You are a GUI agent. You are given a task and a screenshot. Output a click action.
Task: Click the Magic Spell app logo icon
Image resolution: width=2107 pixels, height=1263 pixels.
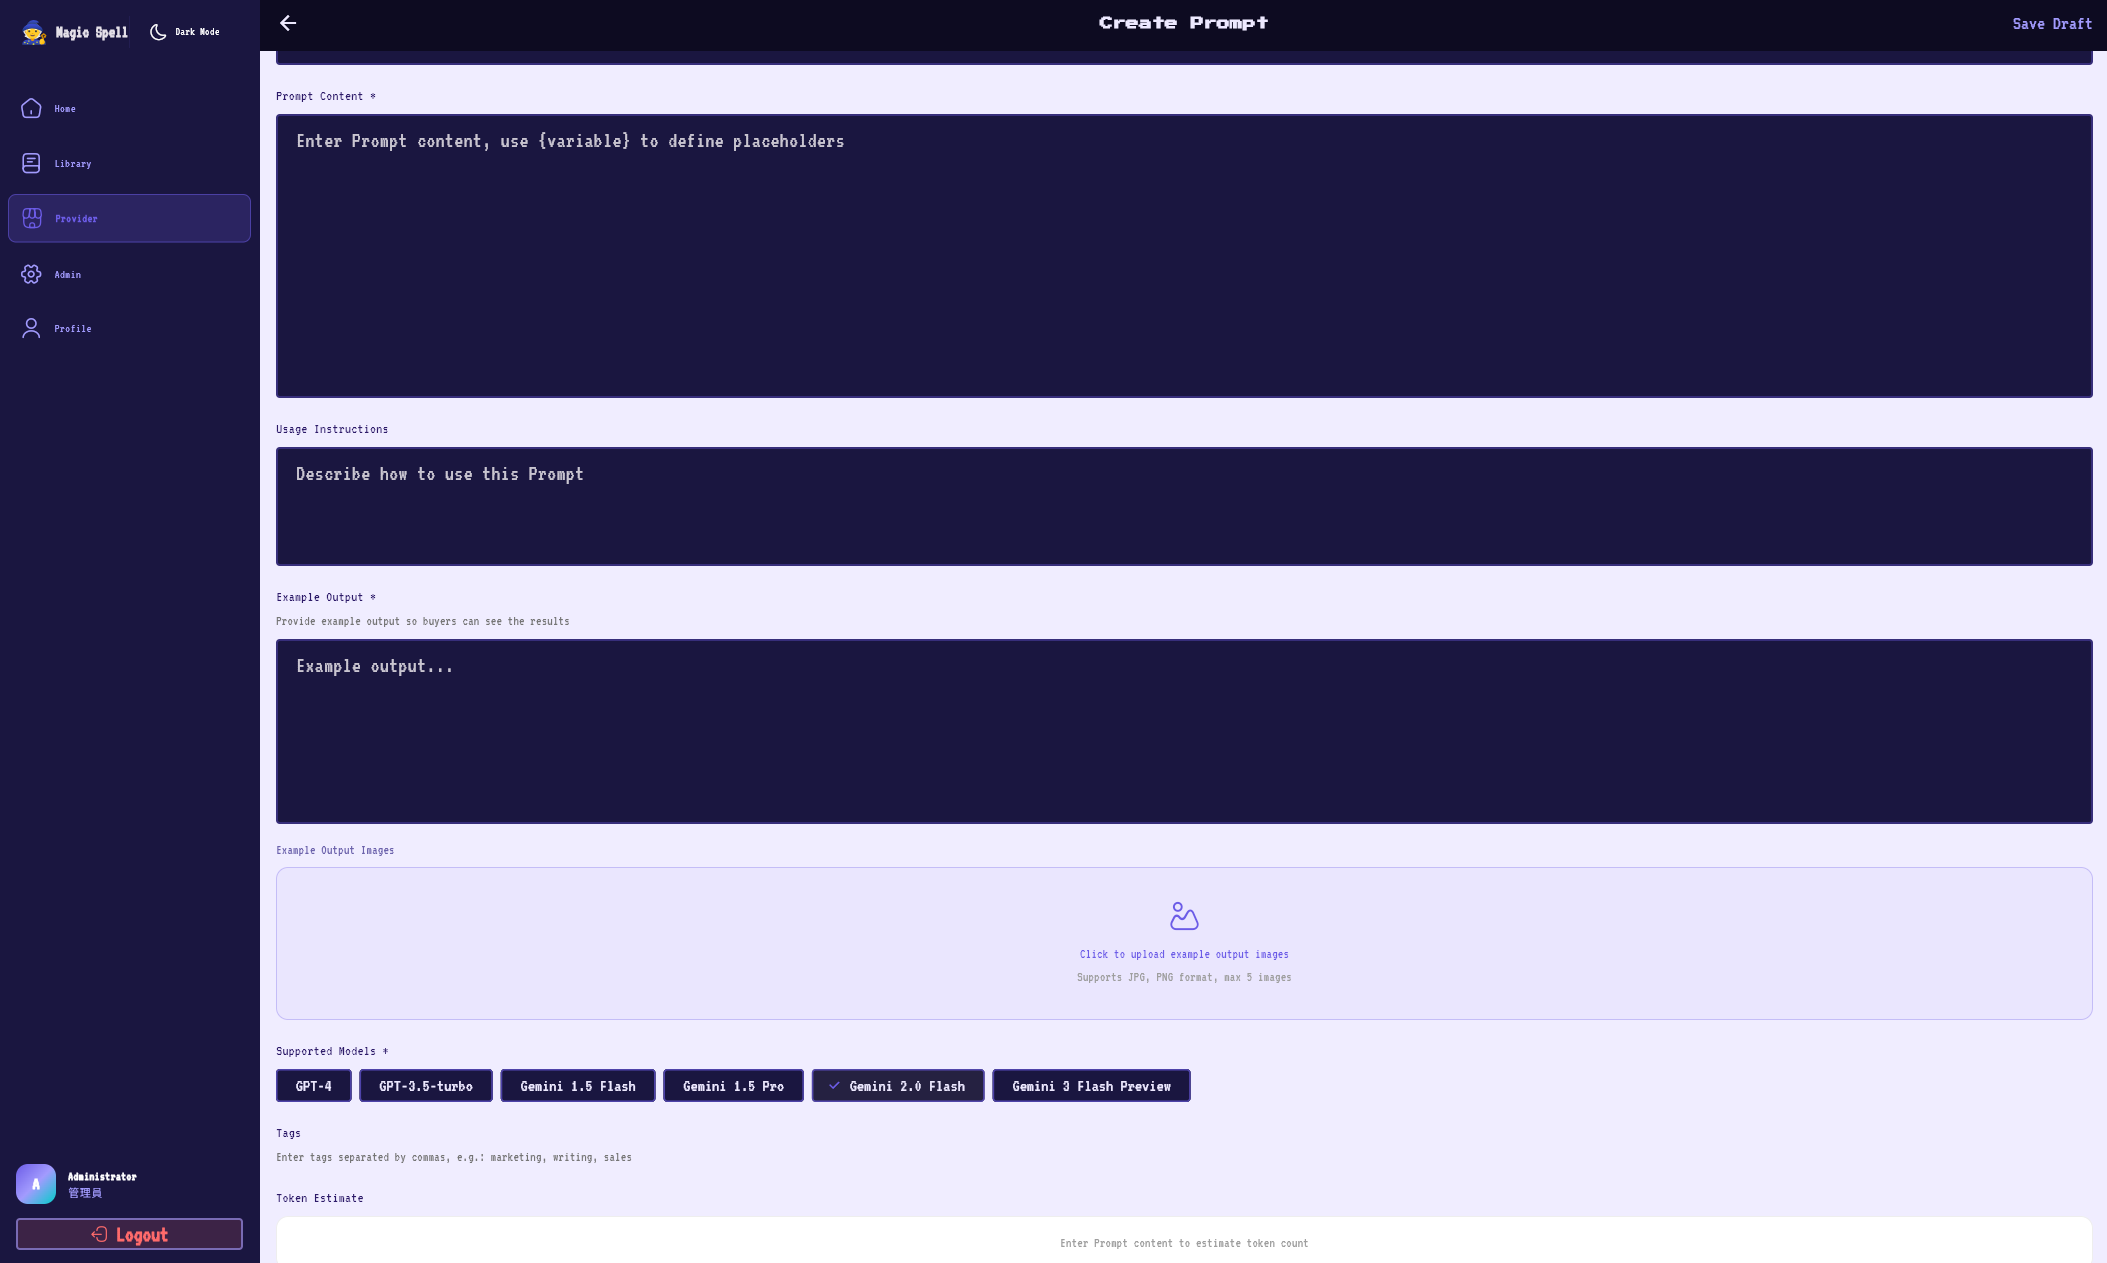point(33,32)
